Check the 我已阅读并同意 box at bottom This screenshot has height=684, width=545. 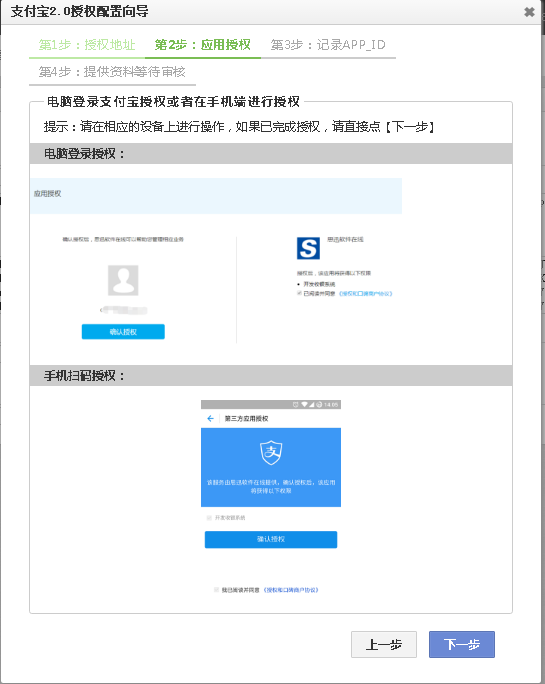[216, 590]
